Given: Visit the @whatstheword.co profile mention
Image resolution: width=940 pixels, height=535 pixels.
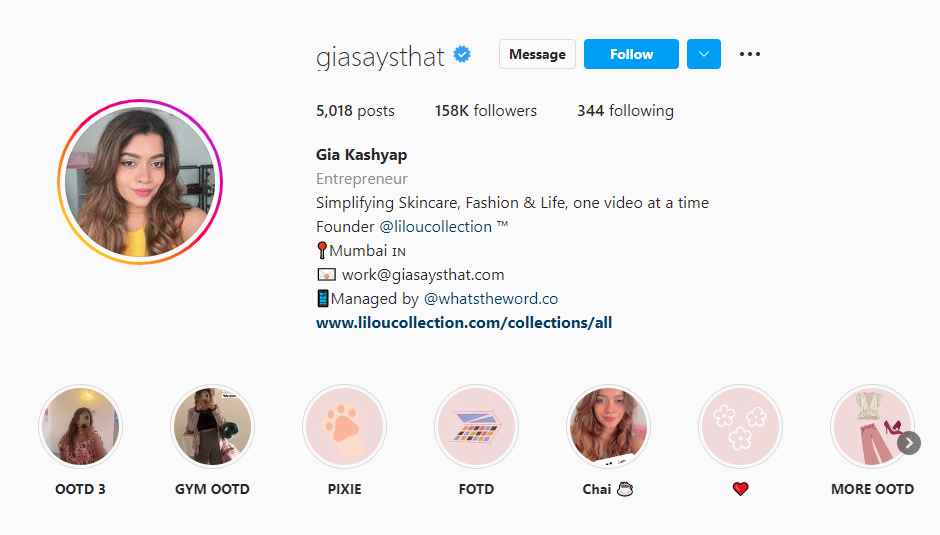Looking at the screenshot, I should pos(491,299).
